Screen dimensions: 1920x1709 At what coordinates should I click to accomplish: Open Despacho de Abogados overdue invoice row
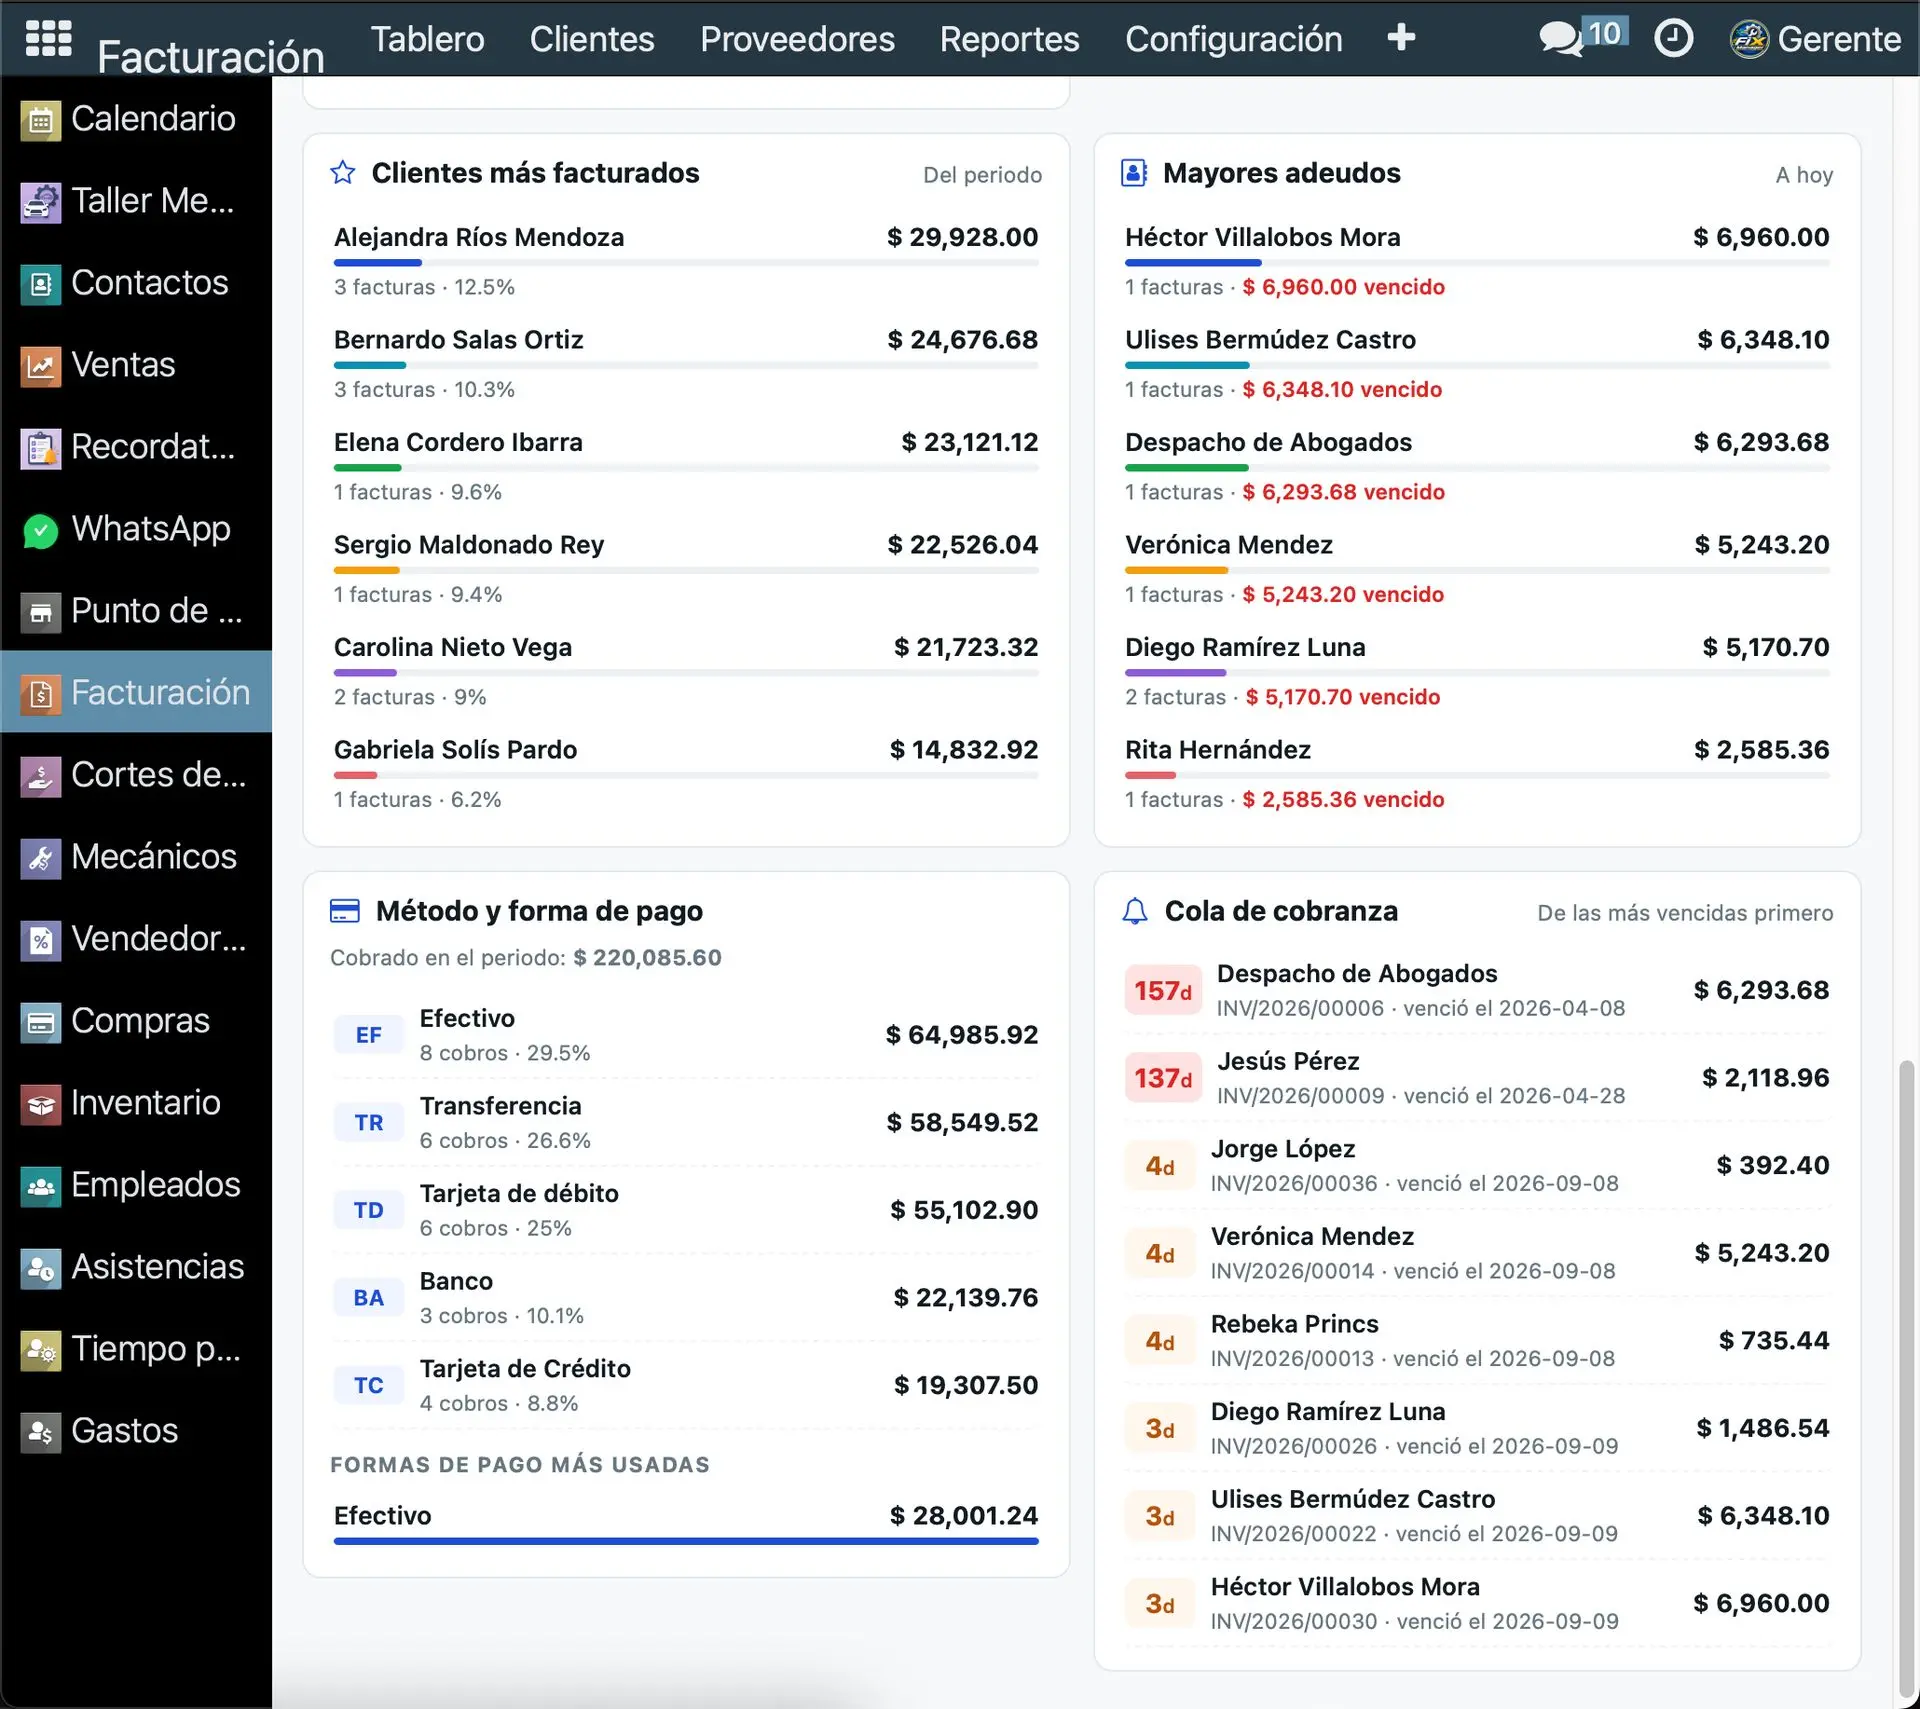pos(1477,990)
